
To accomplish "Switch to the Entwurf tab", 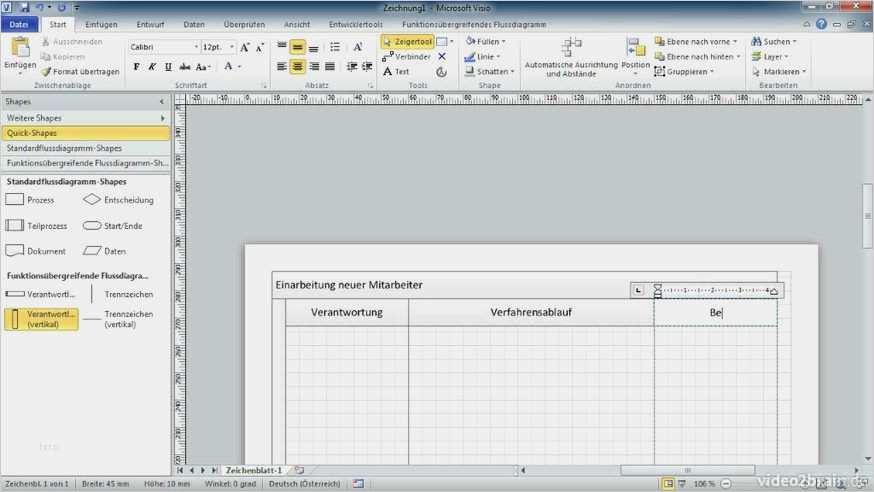I will [150, 25].
